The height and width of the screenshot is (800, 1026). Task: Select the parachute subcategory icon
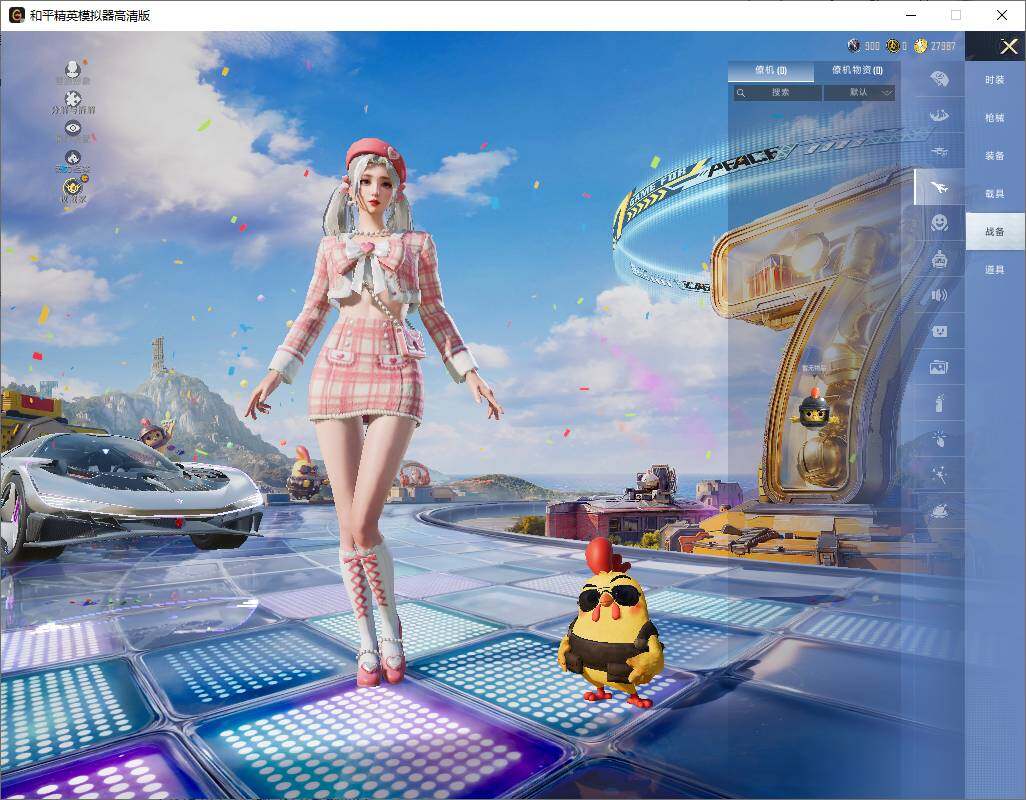click(939, 116)
